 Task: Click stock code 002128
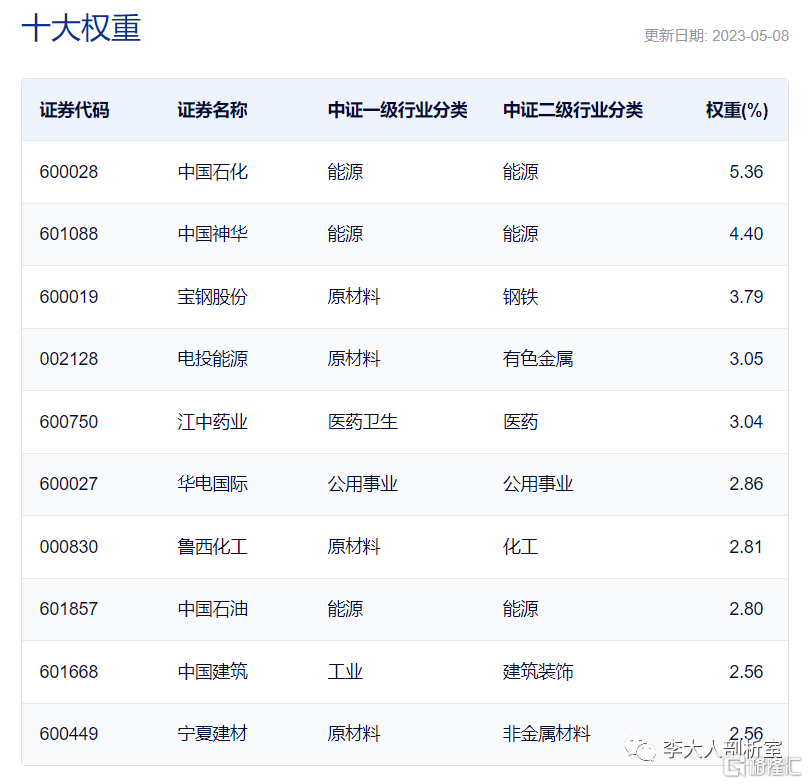click(69, 359)
